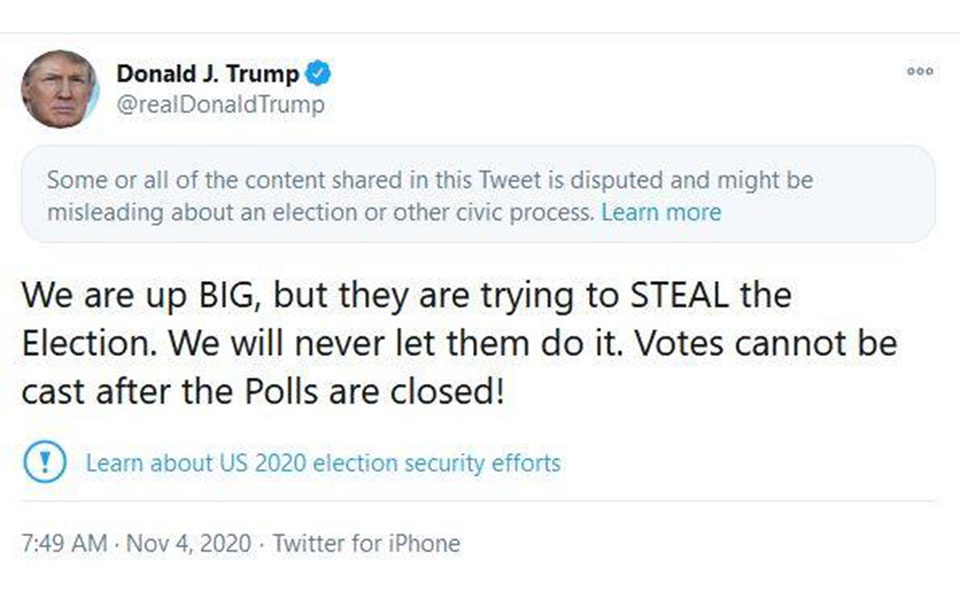The image size is (960, 600).
Task: Open the "Donald J. Trump" display name
Action: point(207,74)
